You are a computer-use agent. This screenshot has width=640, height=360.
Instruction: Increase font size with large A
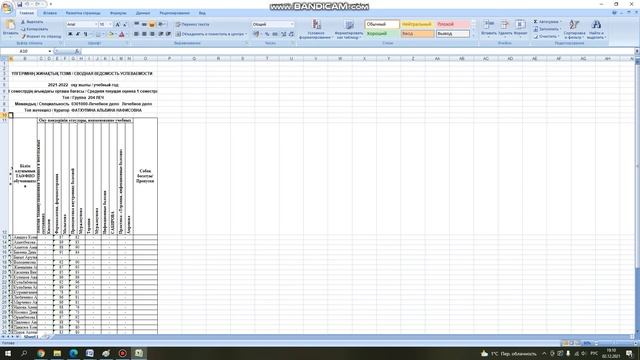tap(118, 24)
